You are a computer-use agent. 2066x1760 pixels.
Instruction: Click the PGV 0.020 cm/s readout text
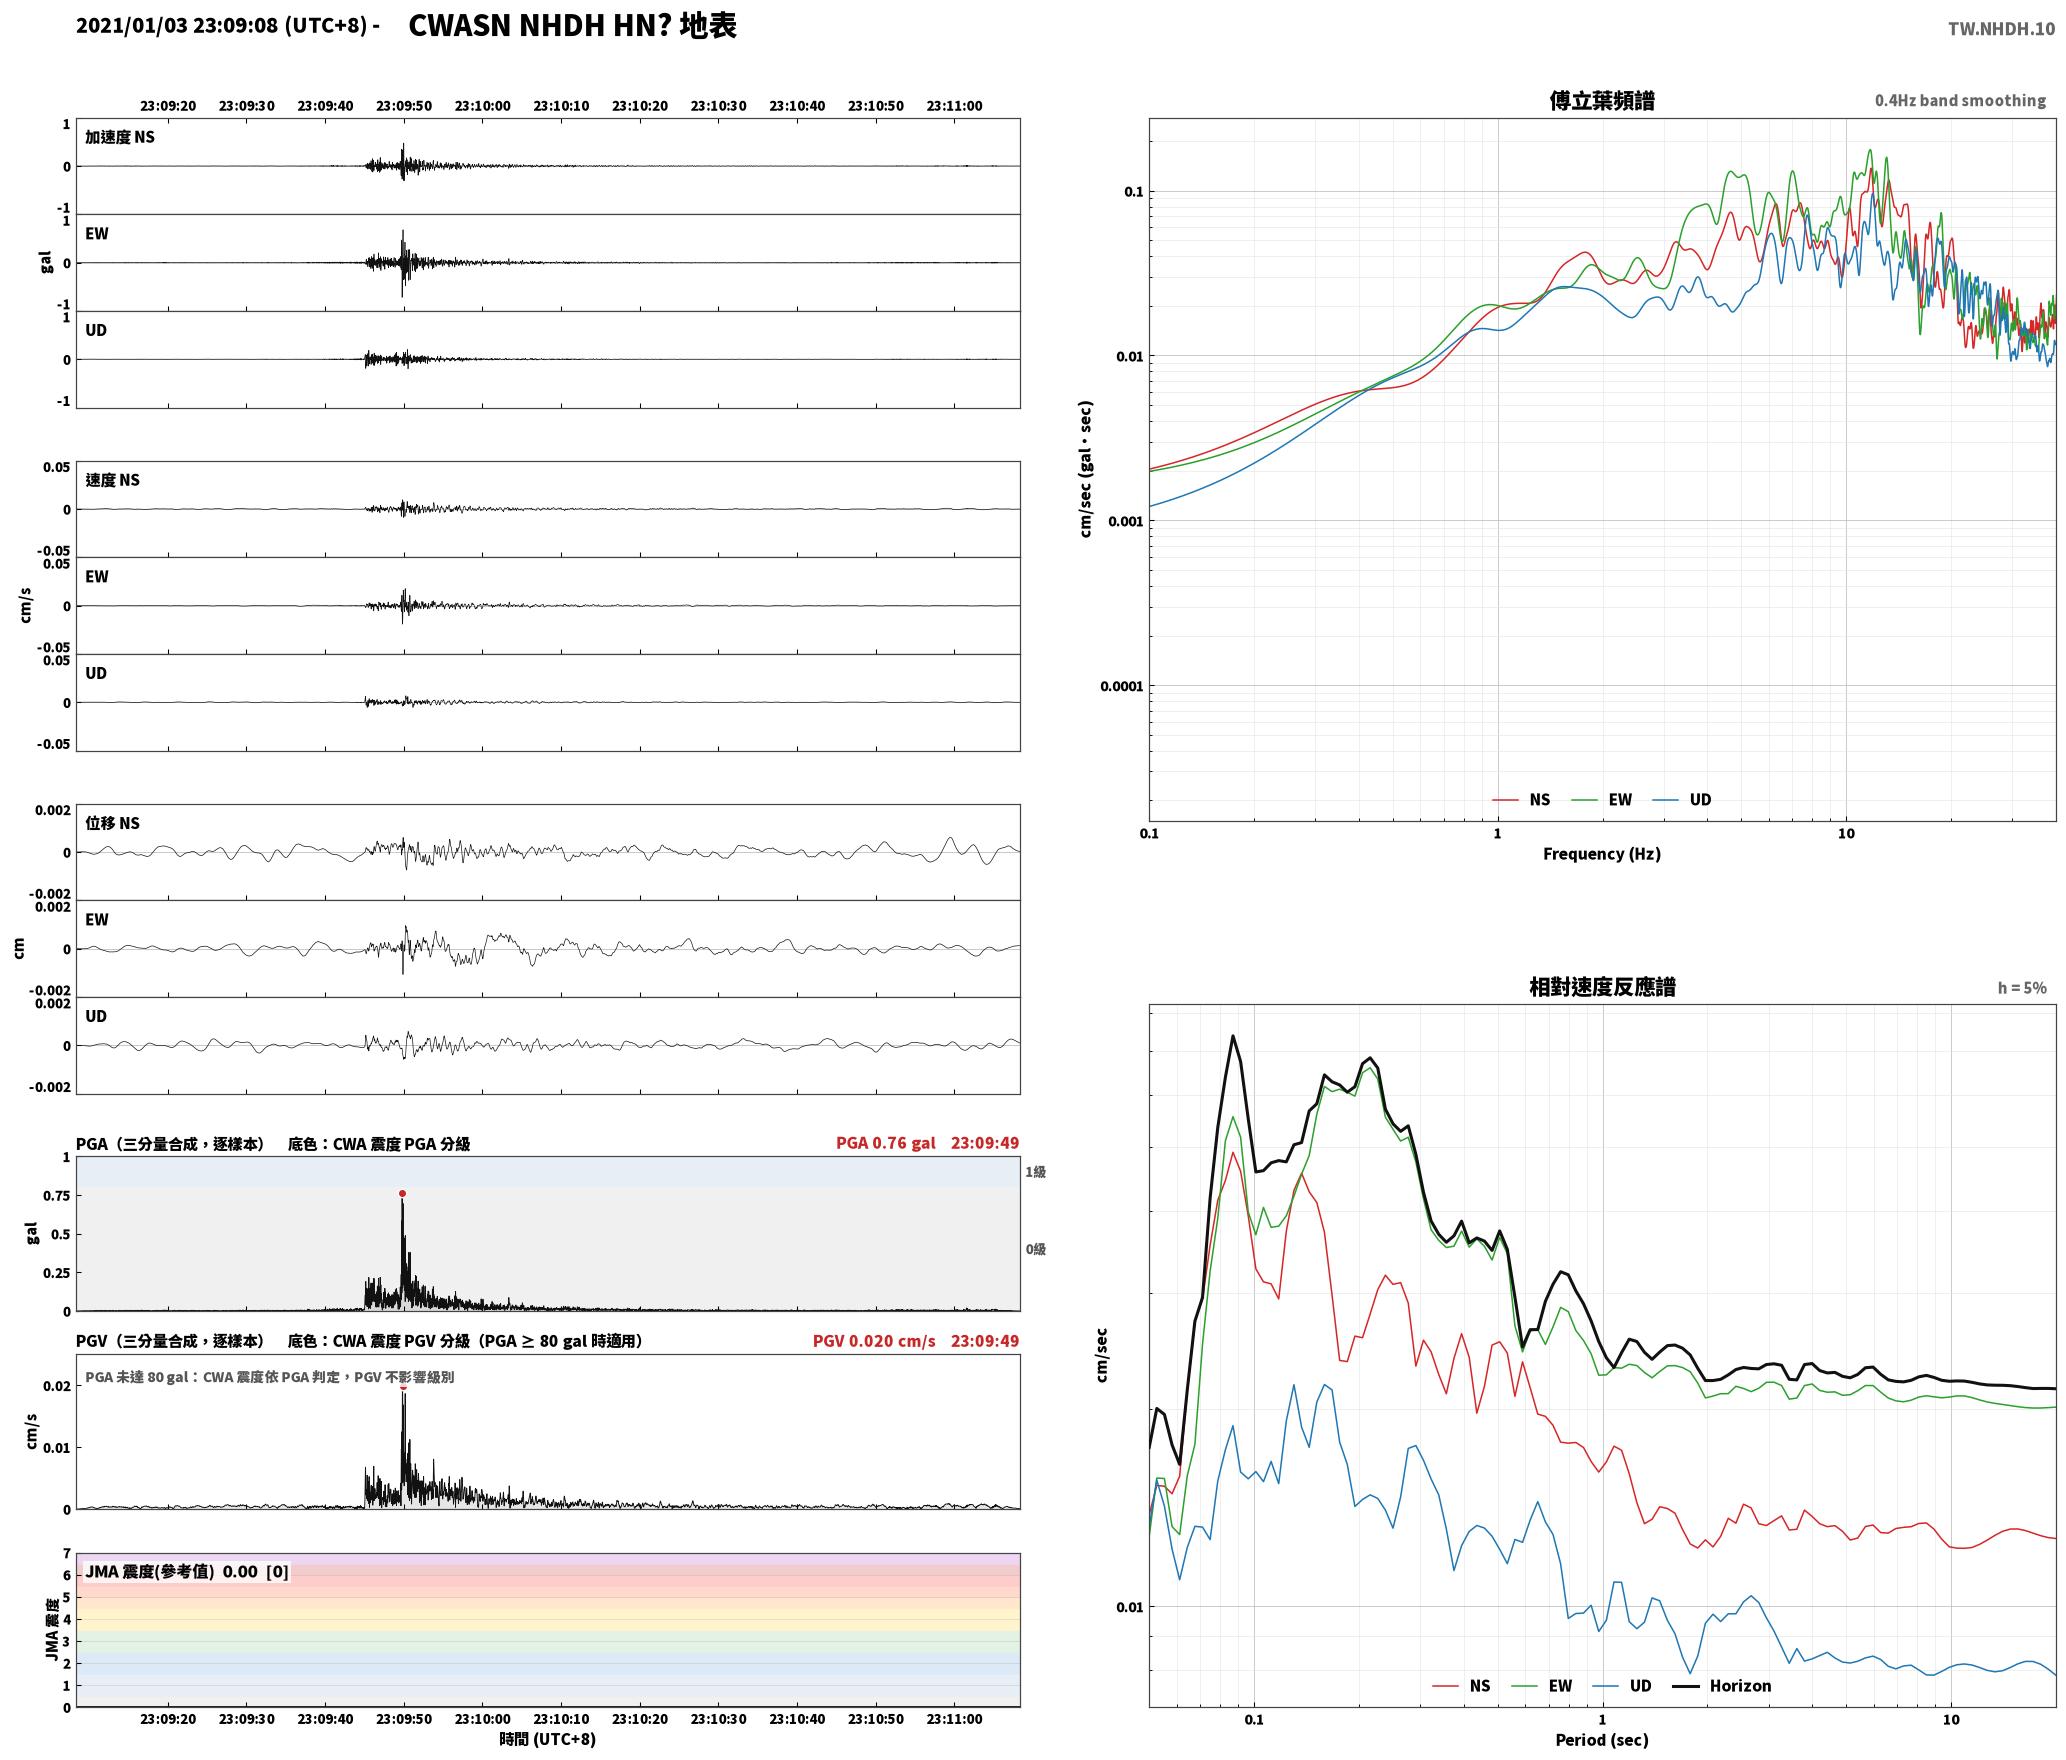click(874, 1341)
